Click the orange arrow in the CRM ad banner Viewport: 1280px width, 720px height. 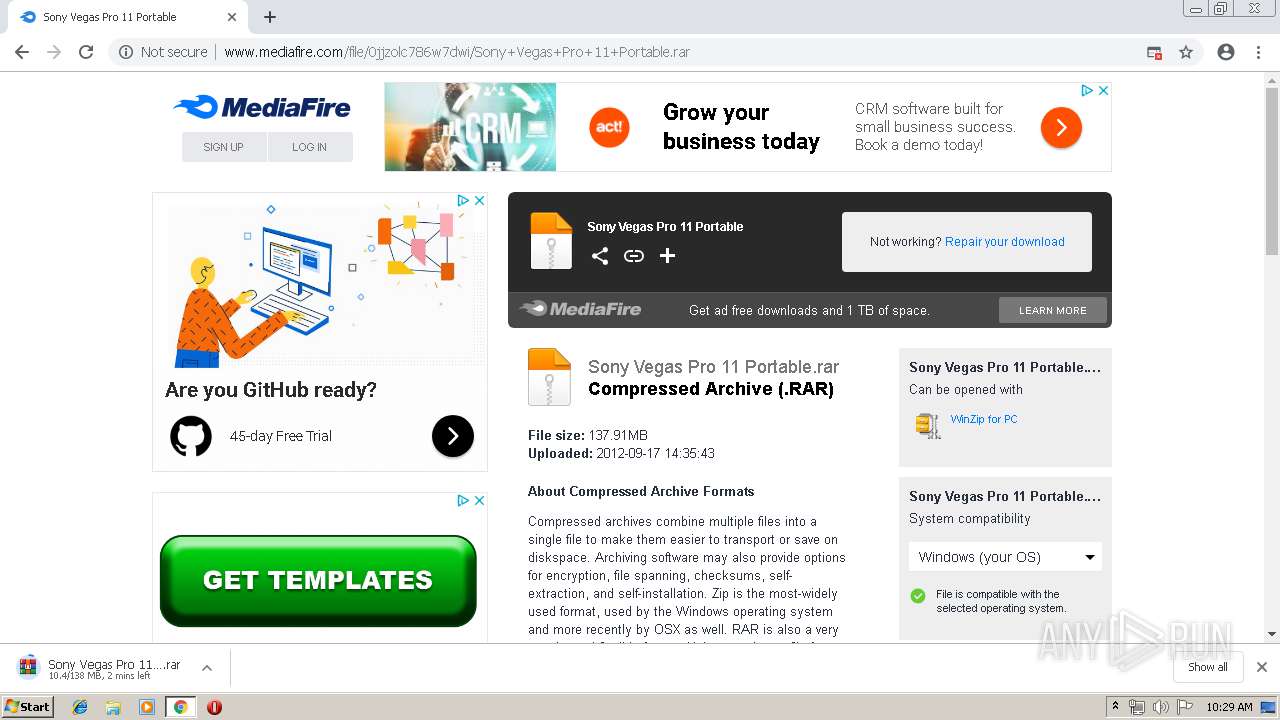(x=1061, y=127)
